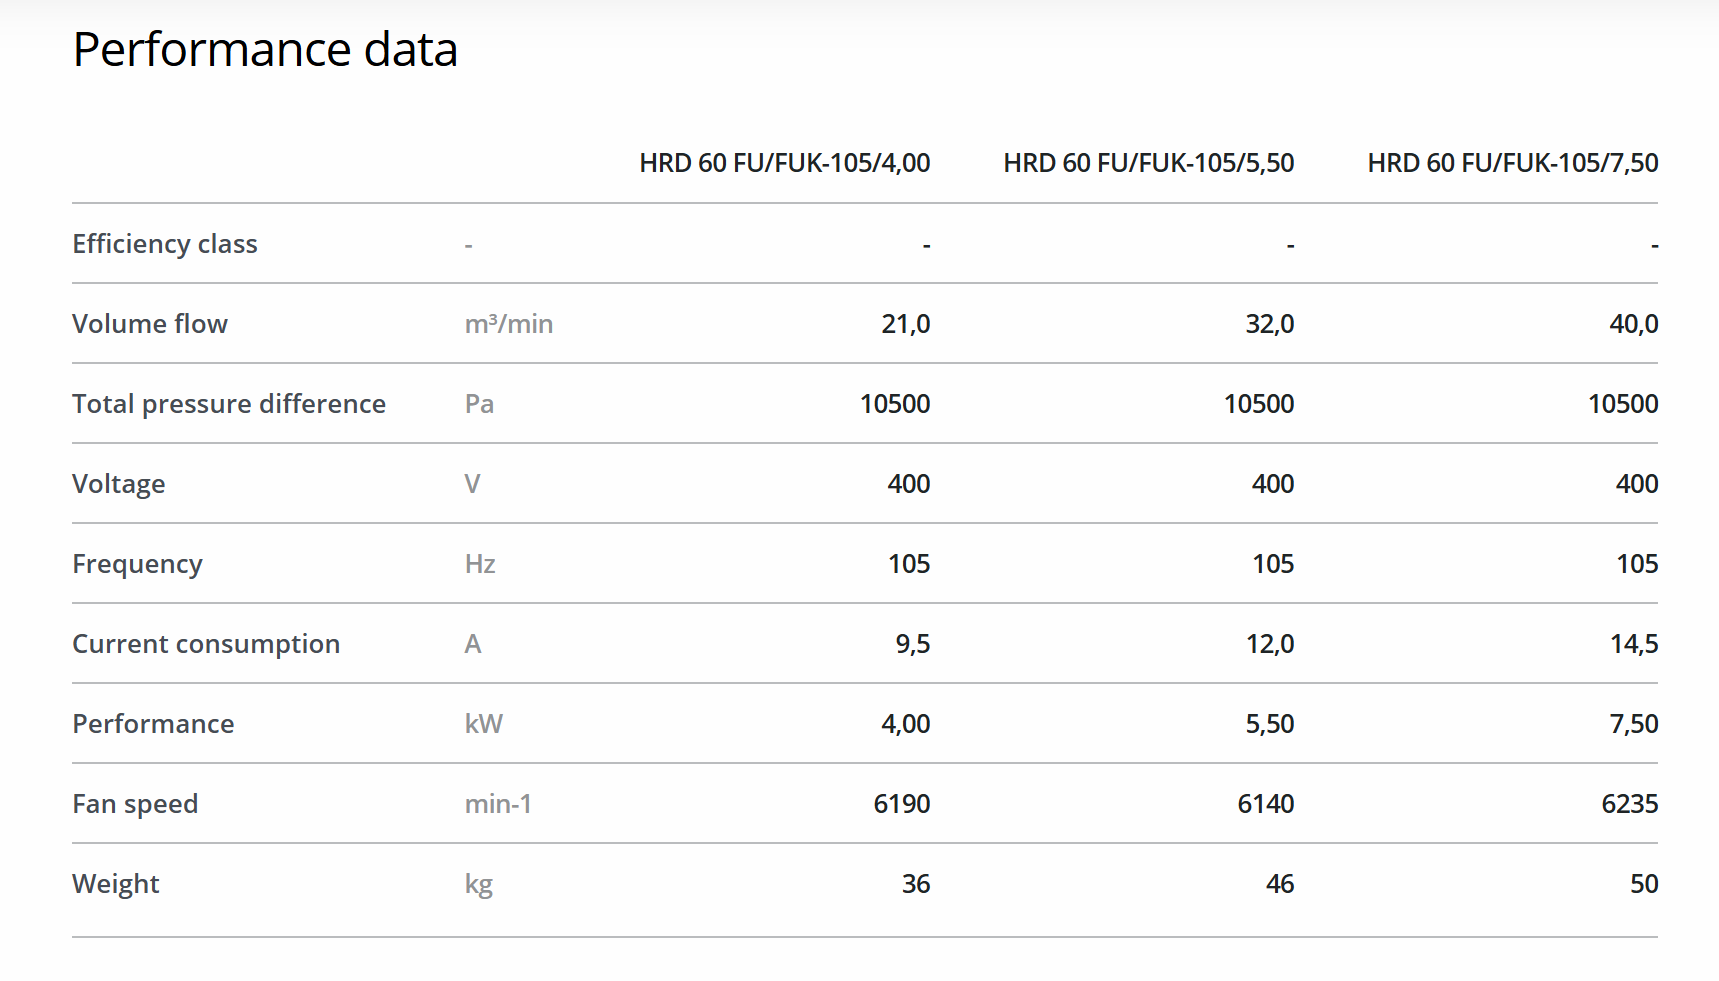Click the Performance row label
Image resolution: width=1719 pixels, height=981 pixels.
tap(153, 724)
